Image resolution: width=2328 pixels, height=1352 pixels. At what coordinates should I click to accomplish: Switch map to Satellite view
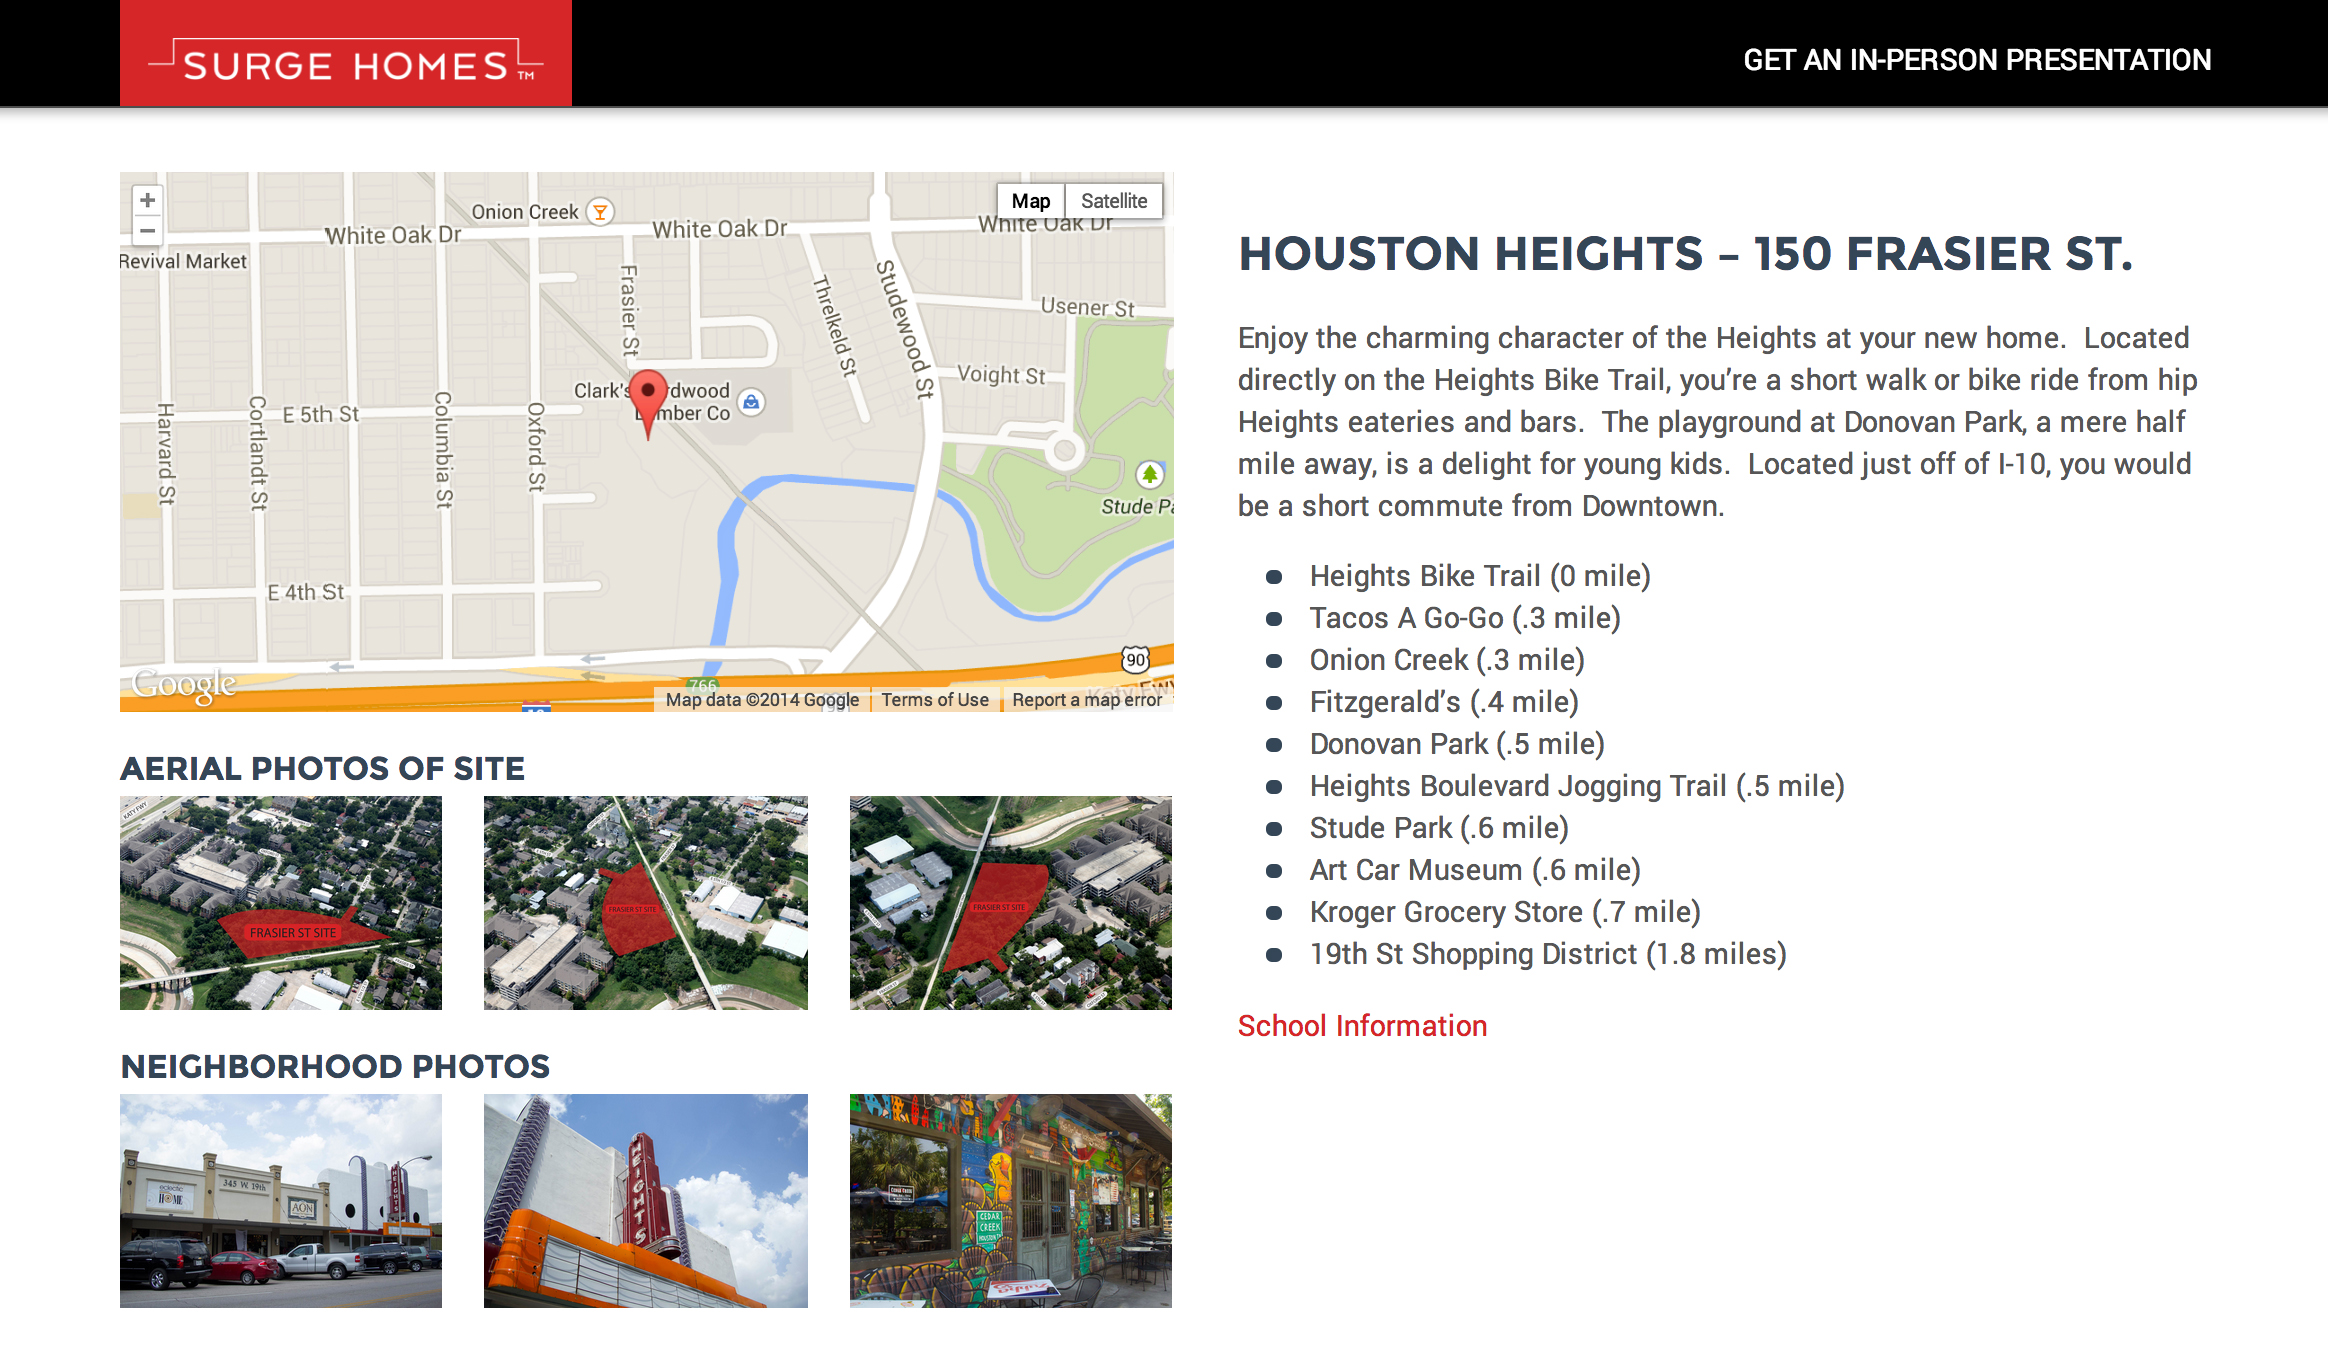1113,201
